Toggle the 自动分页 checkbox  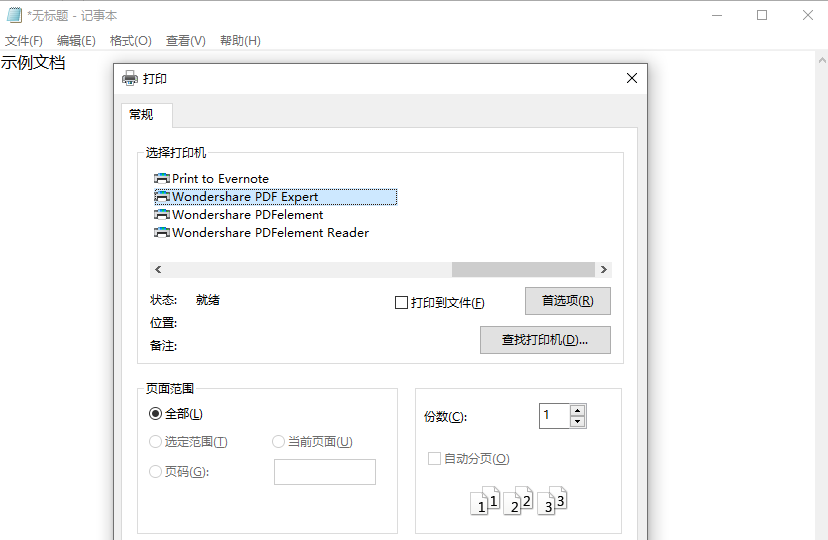(434, 459)
